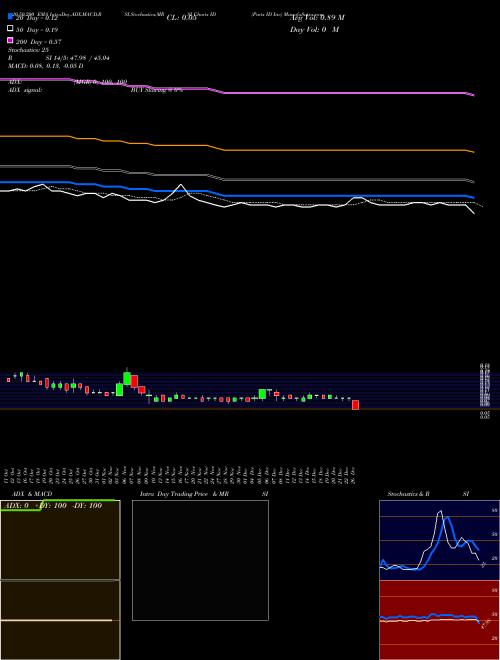Click the 'BUY' signal text

(x=137, y=90)
